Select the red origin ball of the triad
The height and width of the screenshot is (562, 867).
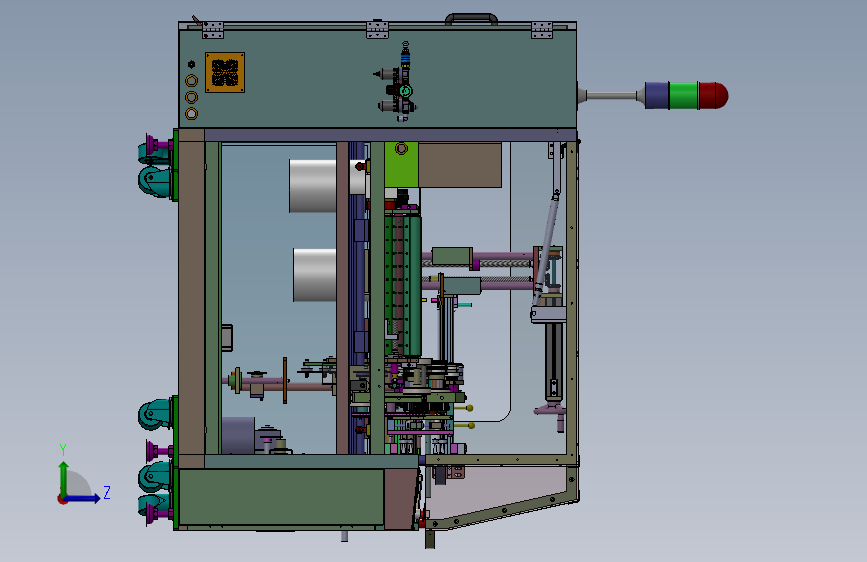click(x=62, y=499)
